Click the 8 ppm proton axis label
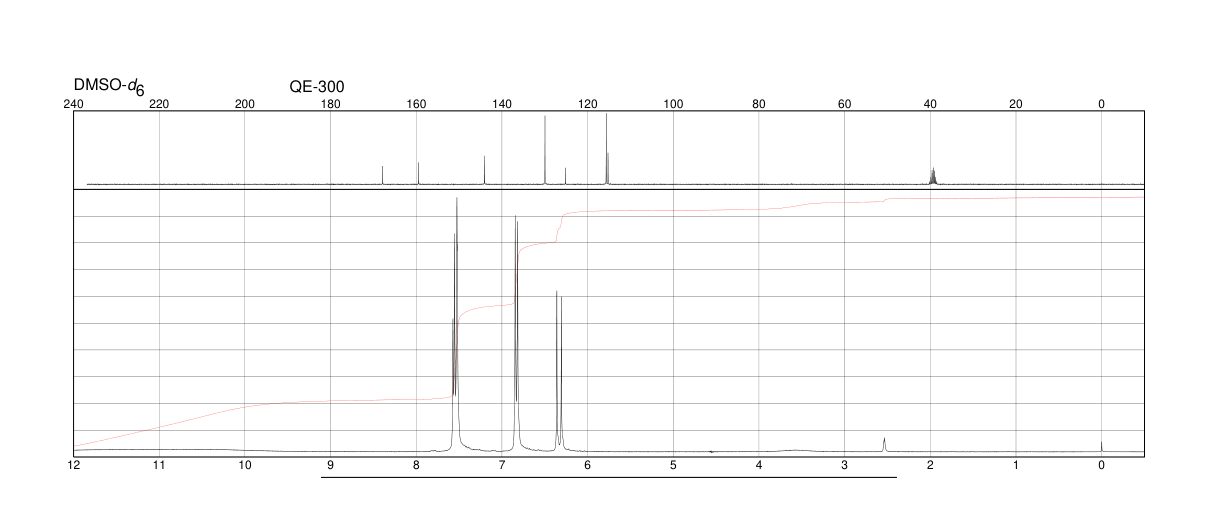This screenshot has width=1224, height=528. pos(416,465)
